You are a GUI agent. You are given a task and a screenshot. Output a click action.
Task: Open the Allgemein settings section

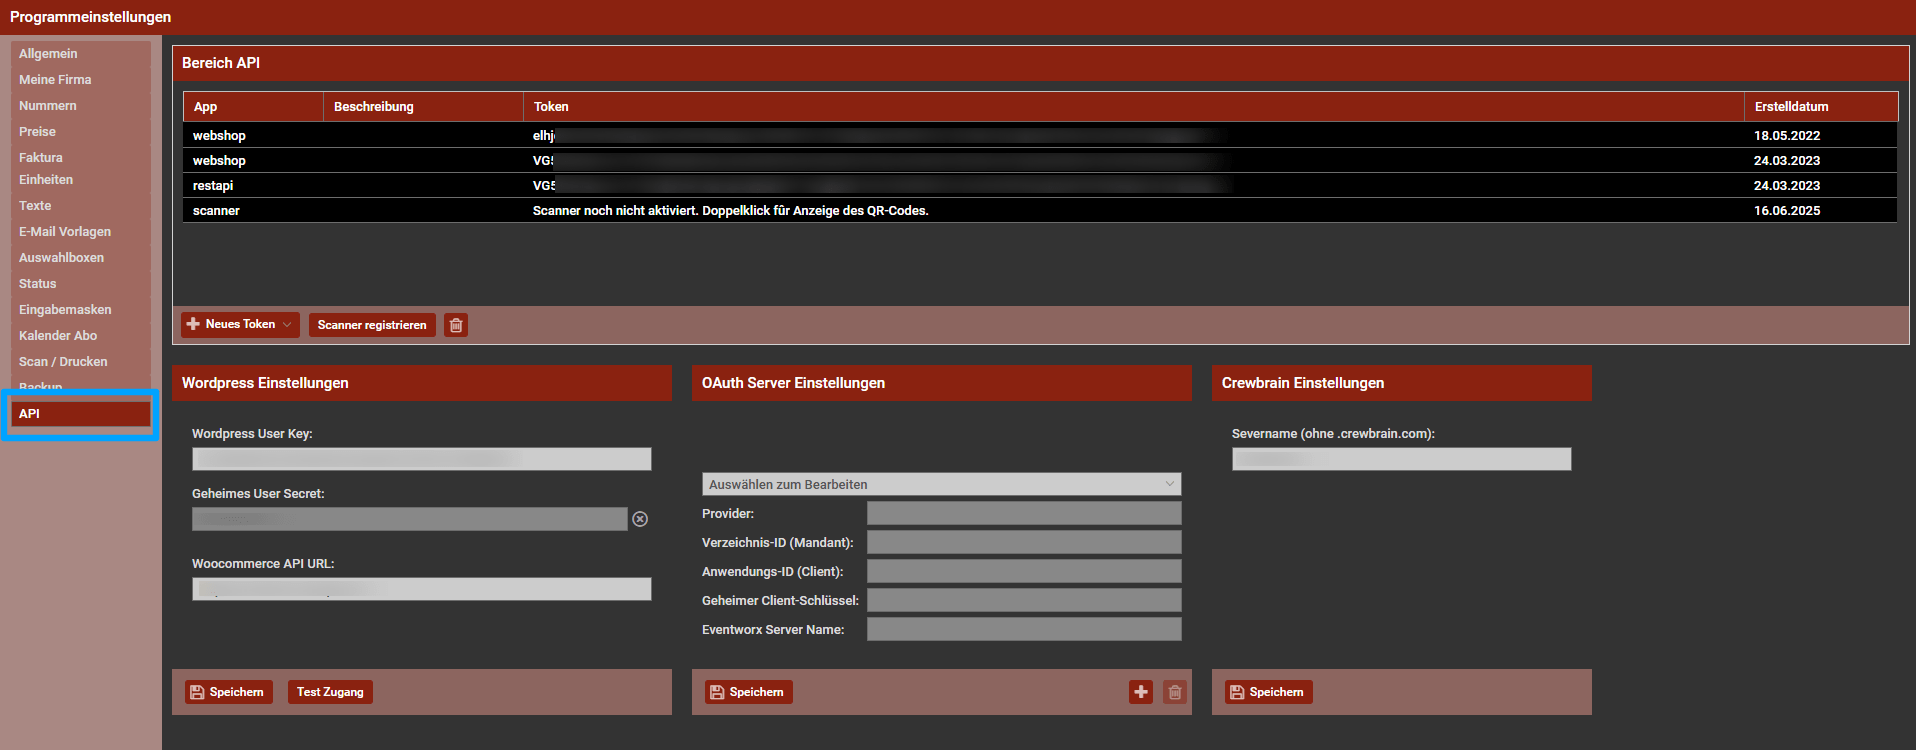[81, 54]
